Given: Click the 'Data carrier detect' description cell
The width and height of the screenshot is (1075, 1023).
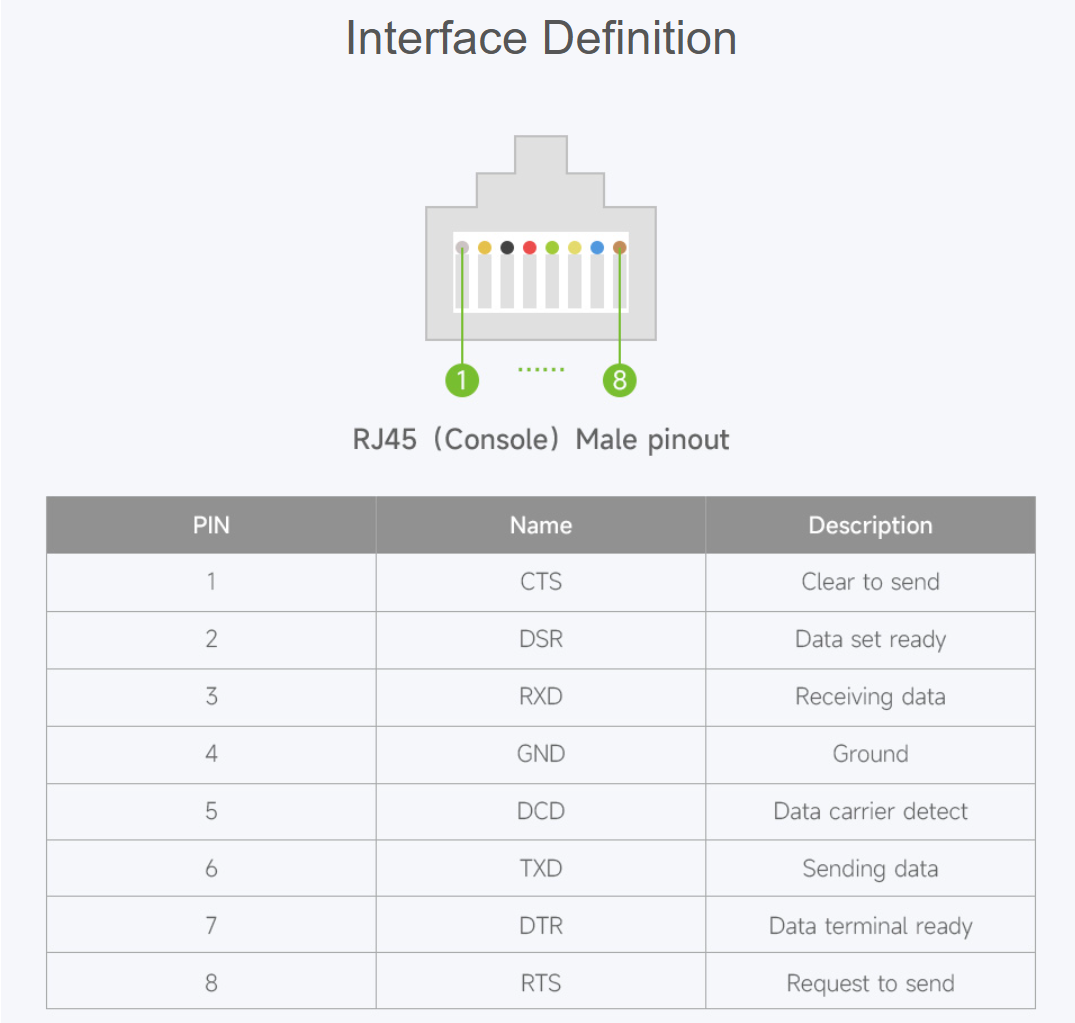Looking at the screenshot, I should [x=871, y=812].
